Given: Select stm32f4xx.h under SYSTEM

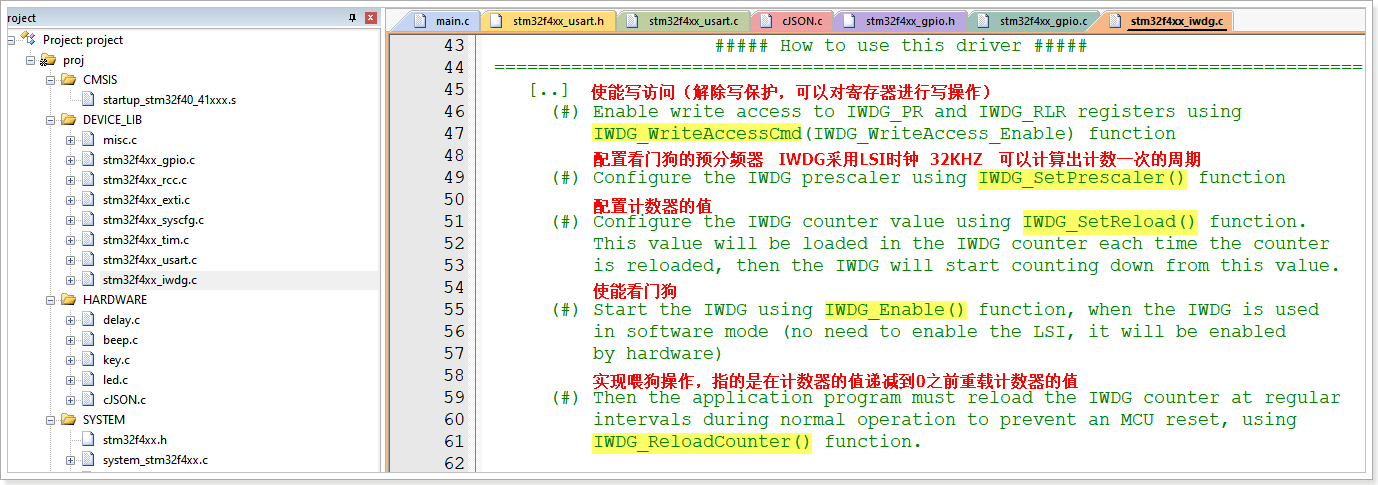Looking at the screenshot, I should [x=134, y=440].
